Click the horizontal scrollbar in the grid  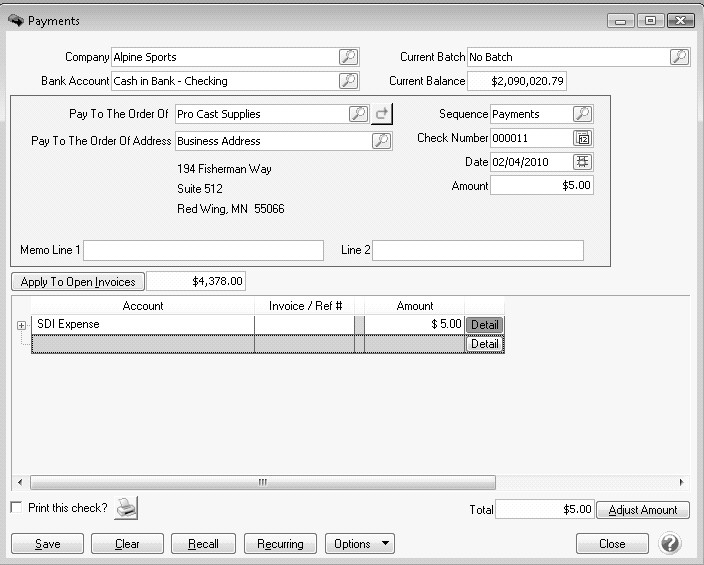(262, 482)
